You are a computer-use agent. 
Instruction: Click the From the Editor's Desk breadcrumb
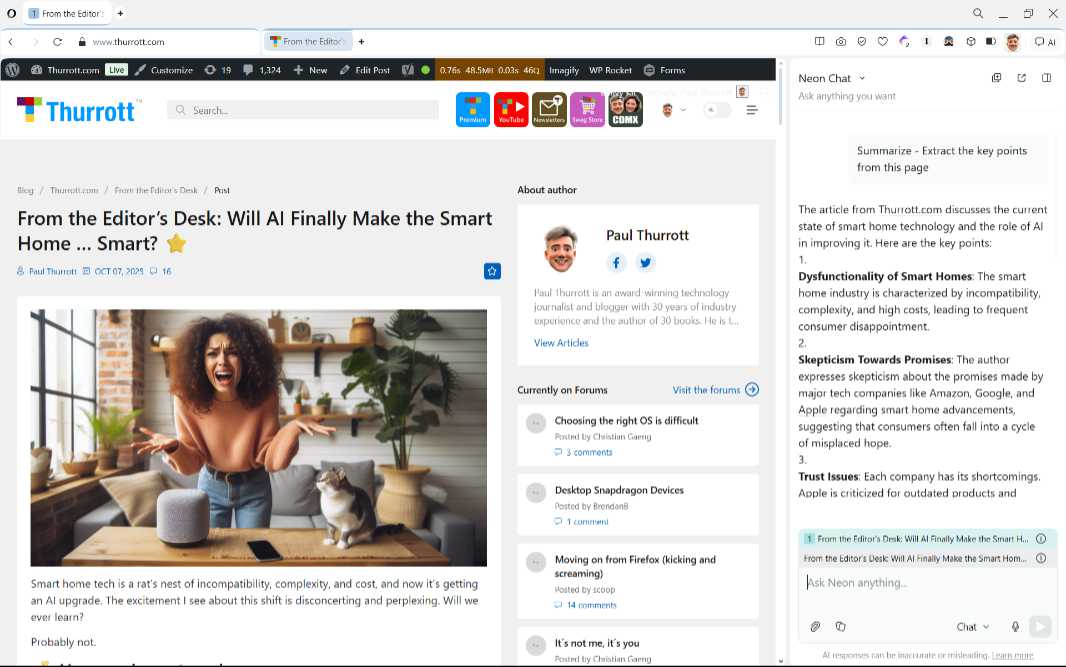156,190
